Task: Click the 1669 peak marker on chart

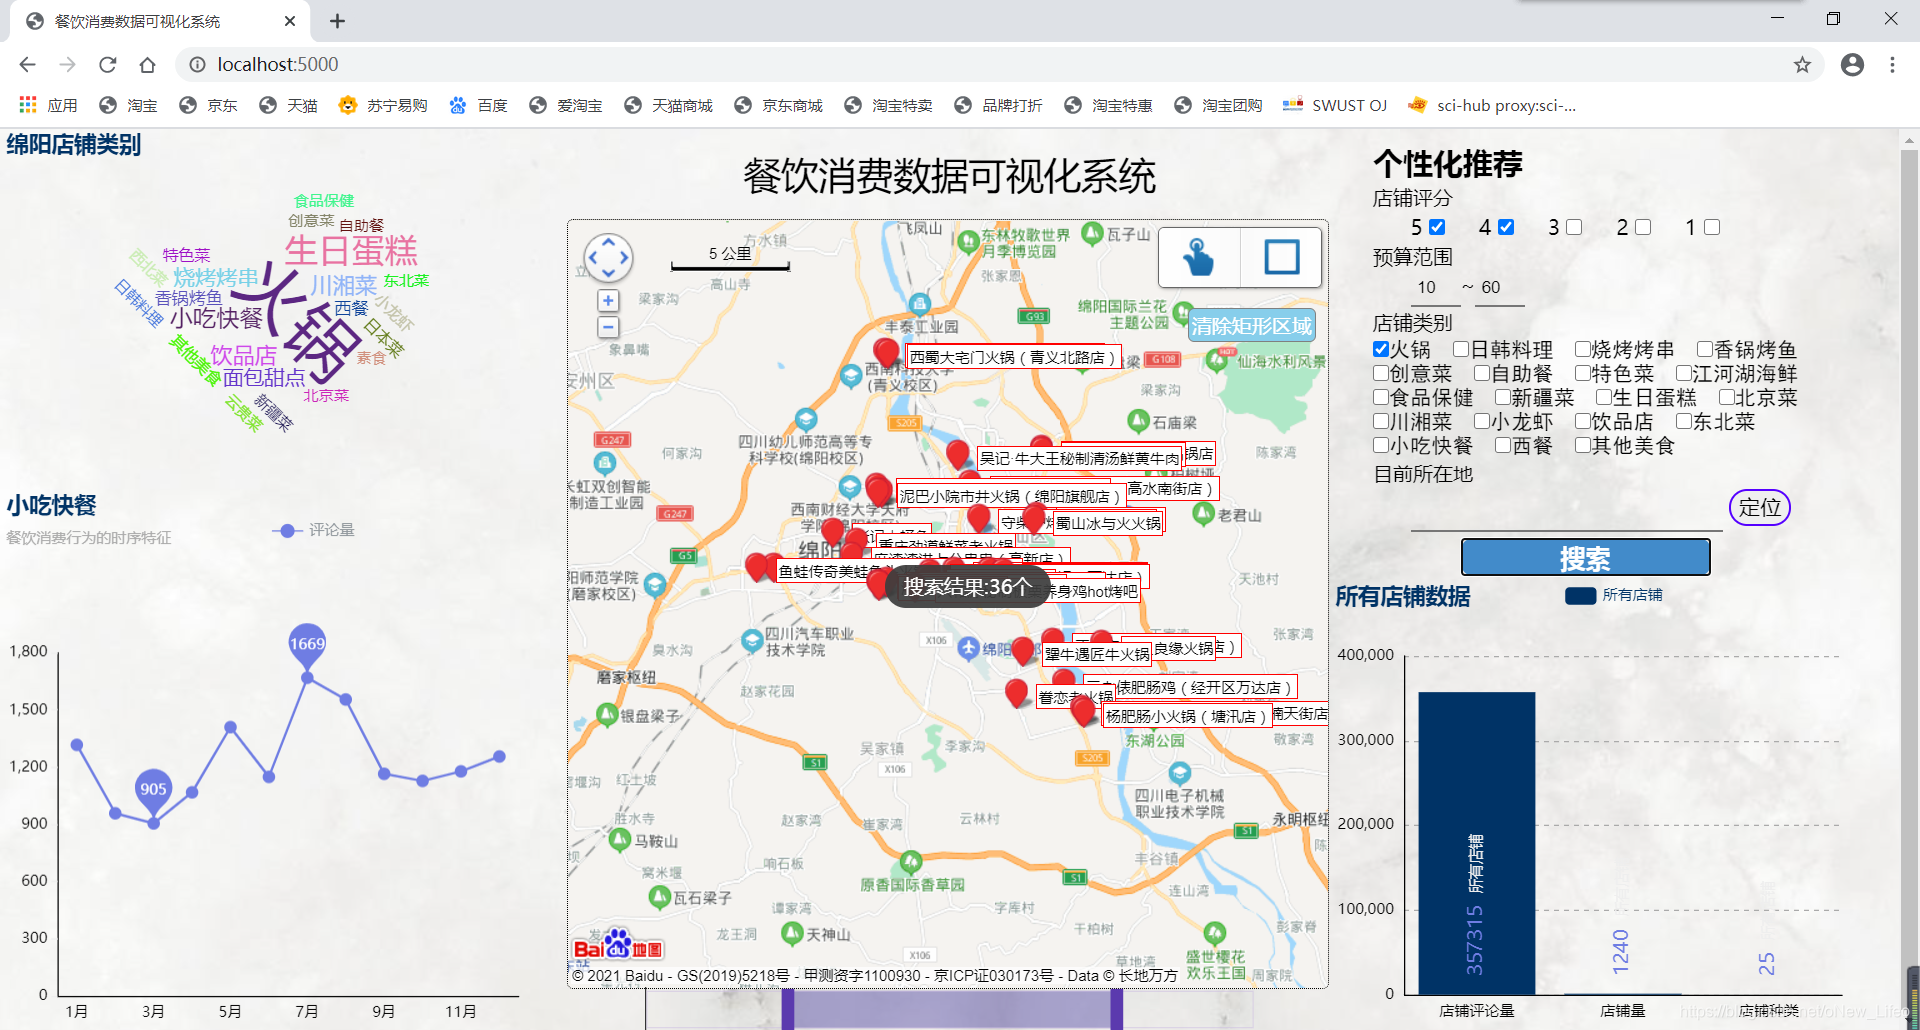Action: click(x=307, y=645)
